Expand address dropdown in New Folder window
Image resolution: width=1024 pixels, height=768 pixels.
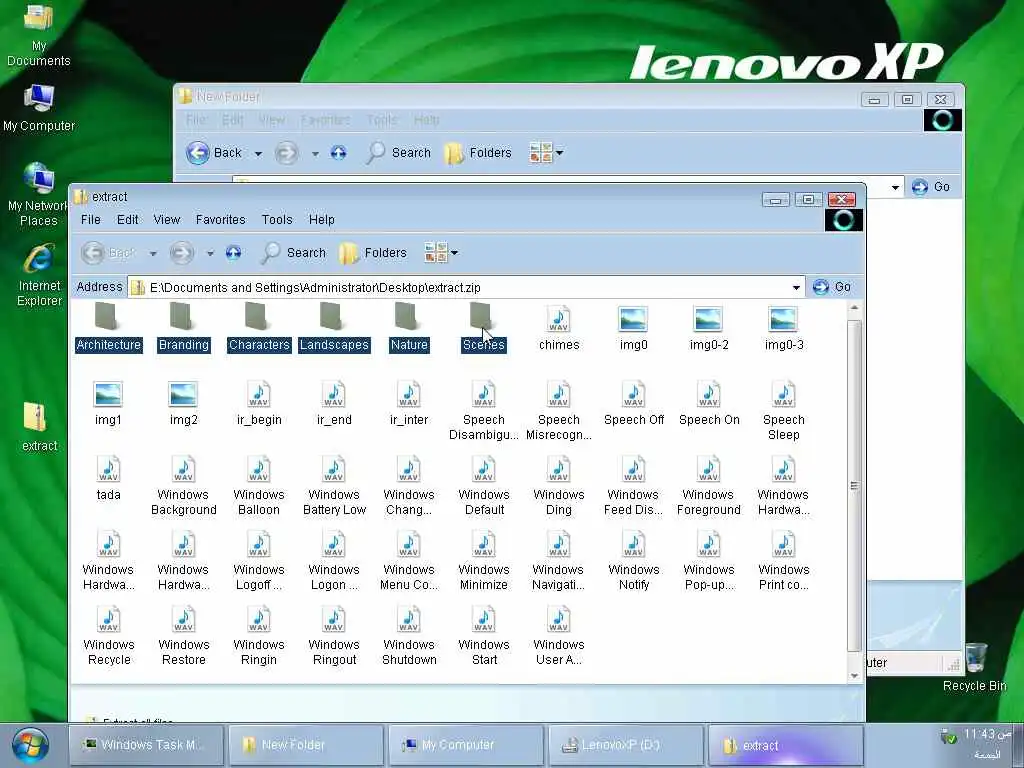(895, 187)
